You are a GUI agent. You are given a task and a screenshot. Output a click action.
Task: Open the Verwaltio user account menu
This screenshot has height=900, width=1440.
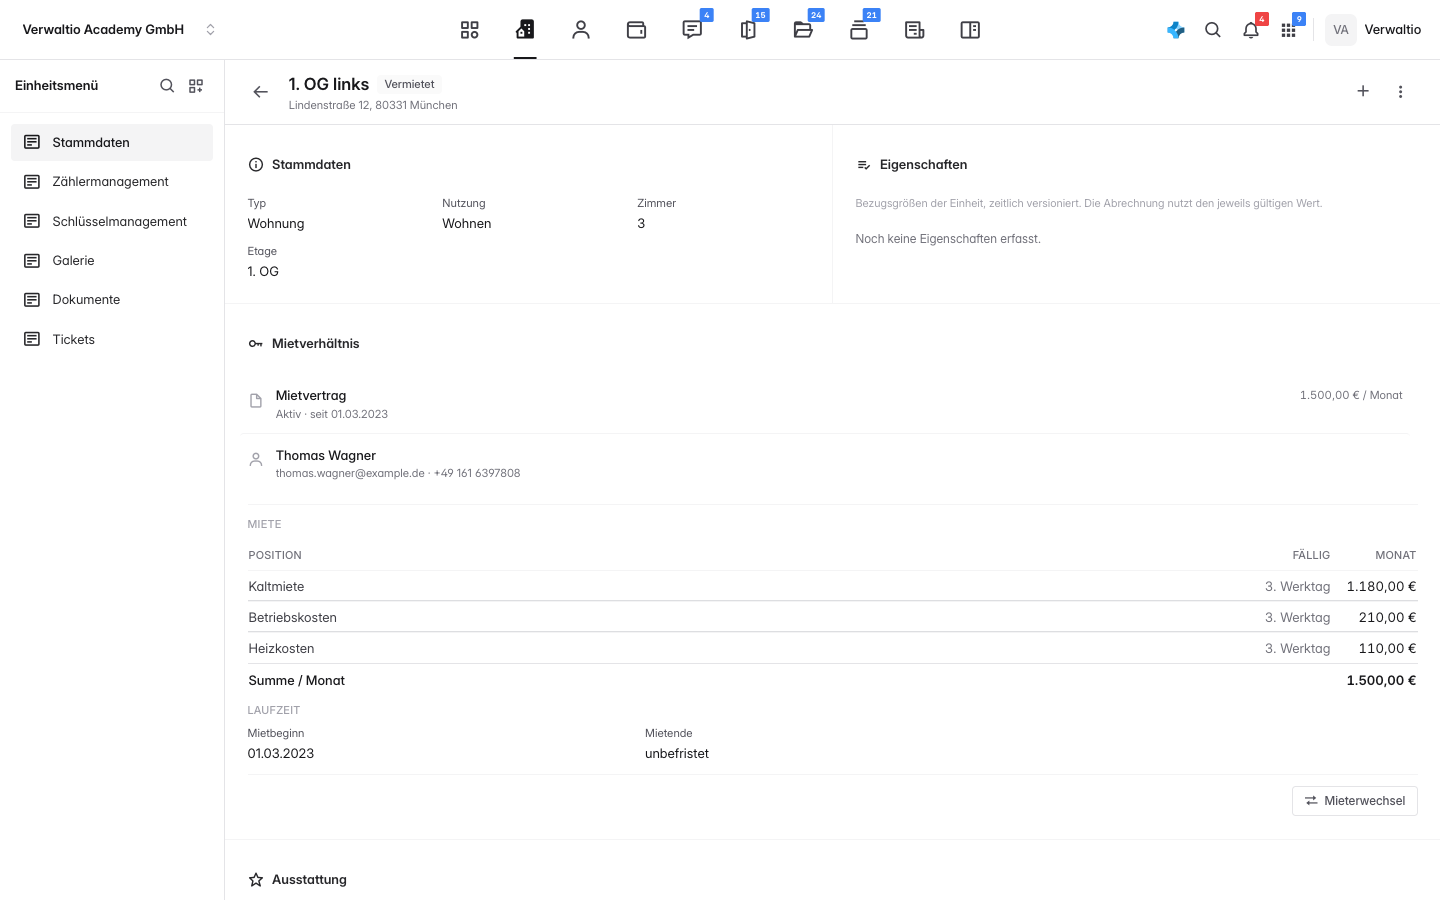1374,30
